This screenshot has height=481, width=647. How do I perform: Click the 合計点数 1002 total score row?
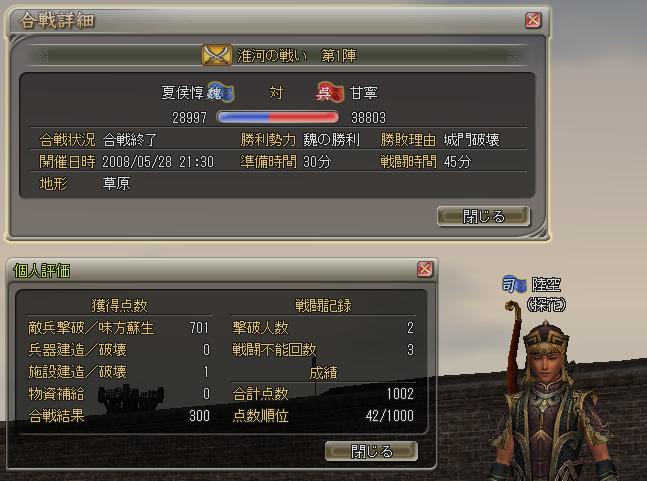pos(323,394)
